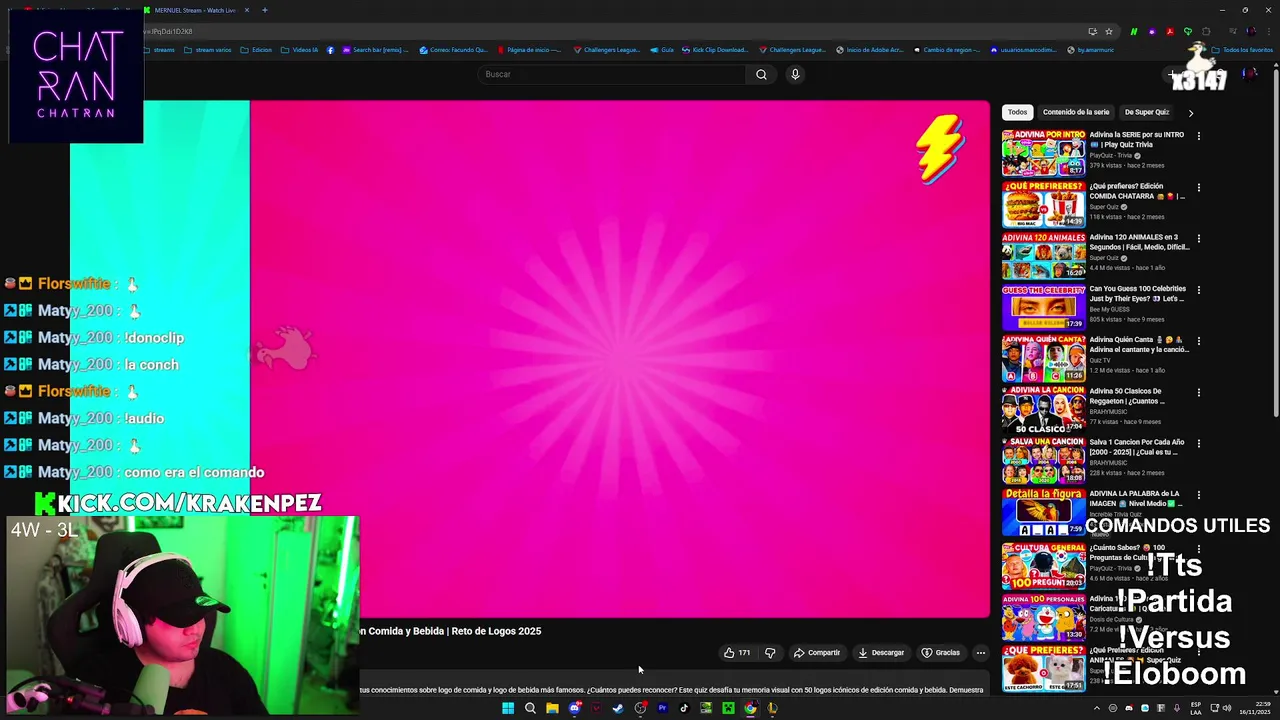
Task: Show next filter chips with arrow
Action: [1190, 113]
